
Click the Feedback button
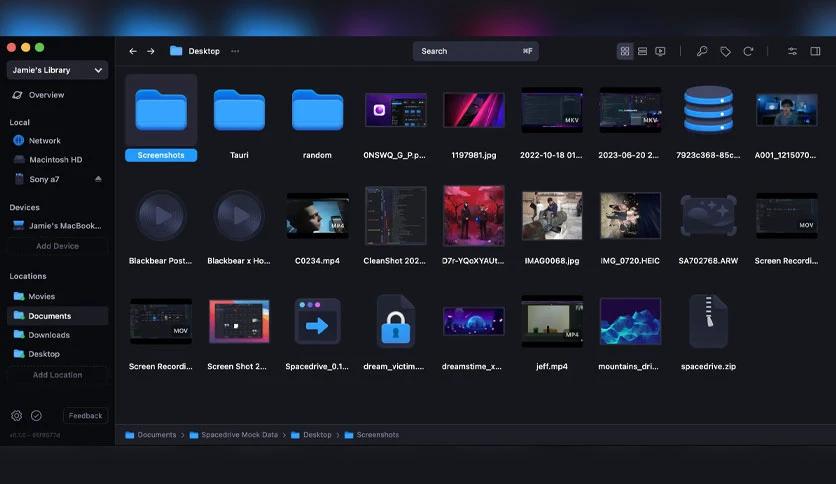point(85,415)
